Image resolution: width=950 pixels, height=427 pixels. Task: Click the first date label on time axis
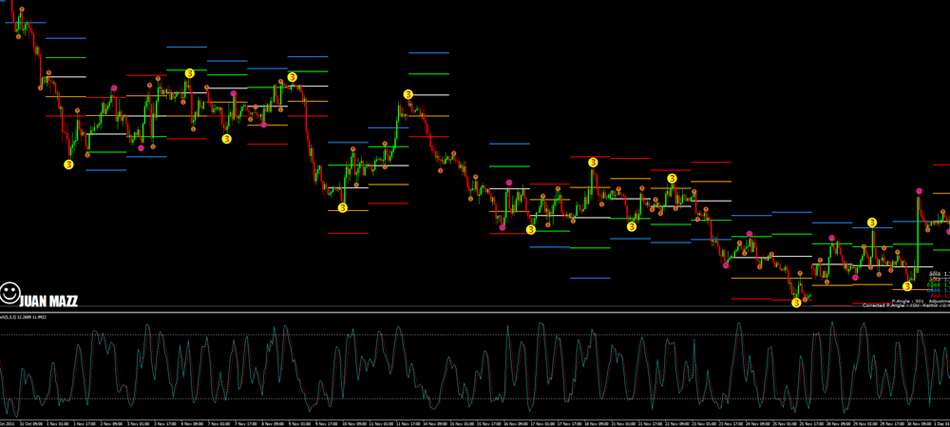click(12, 423)
